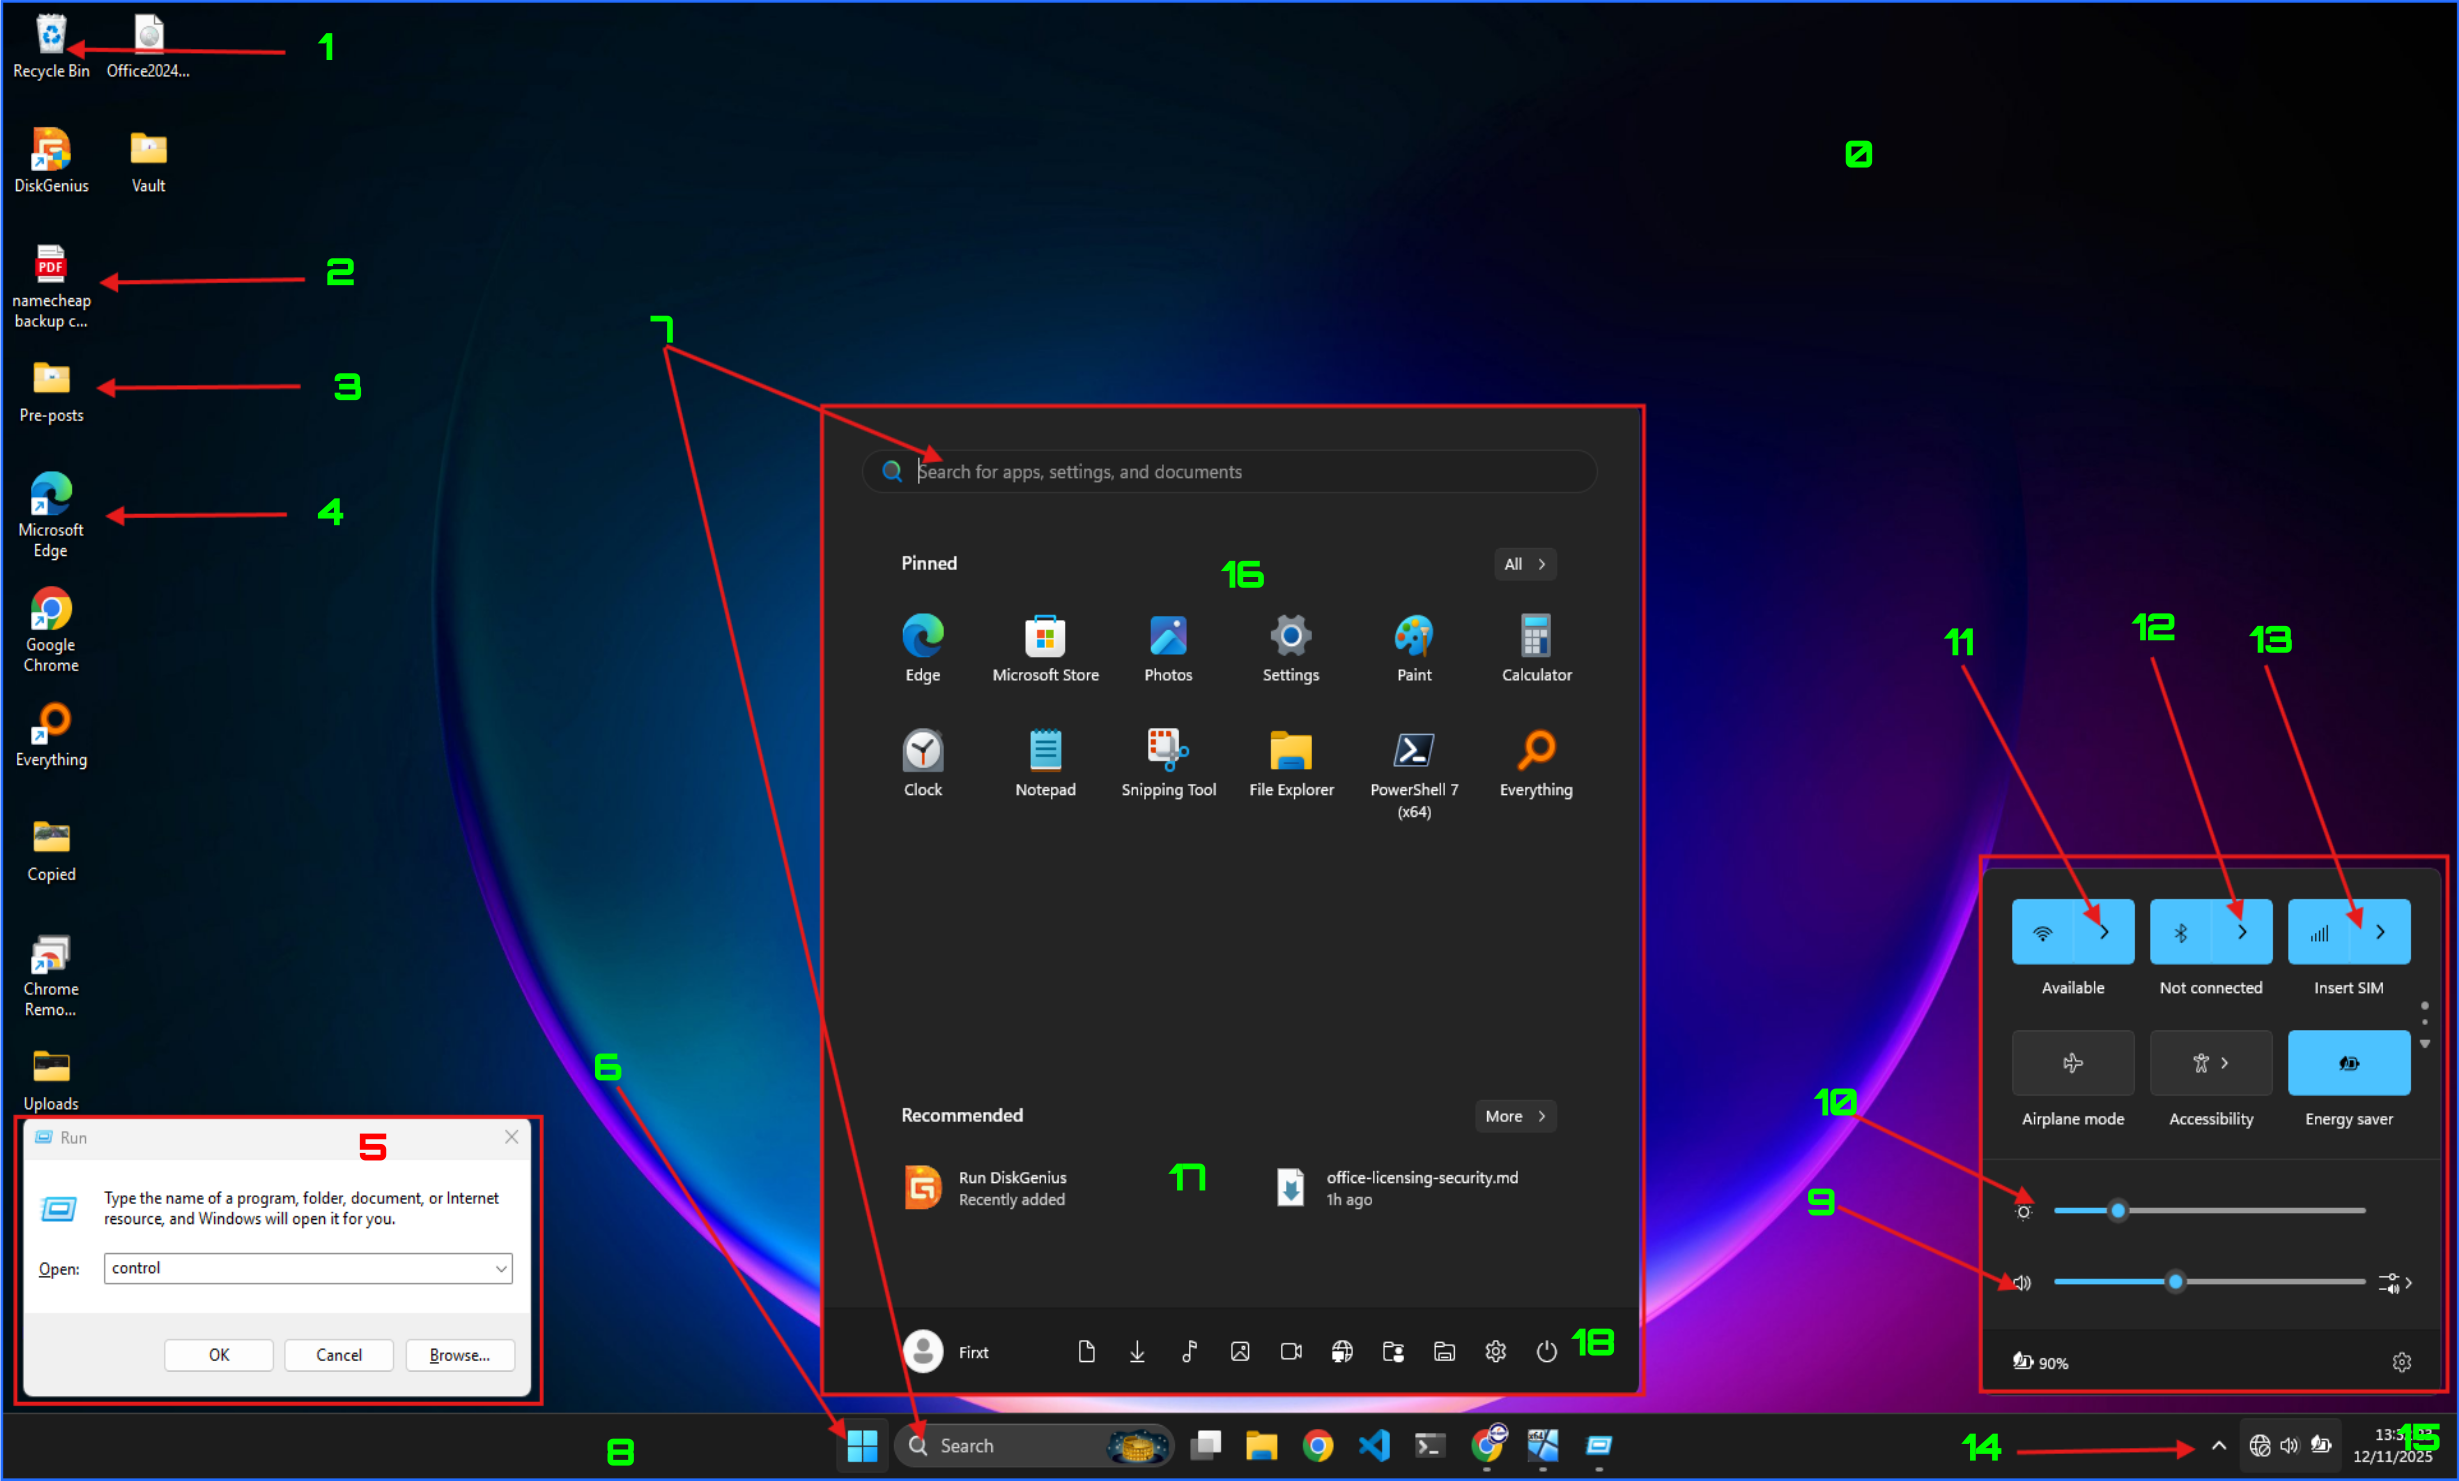This screenshot has height=1481, width=2459.
Task: Open Visual Studio Code from taskbar
Action: coord(1374,1445)
